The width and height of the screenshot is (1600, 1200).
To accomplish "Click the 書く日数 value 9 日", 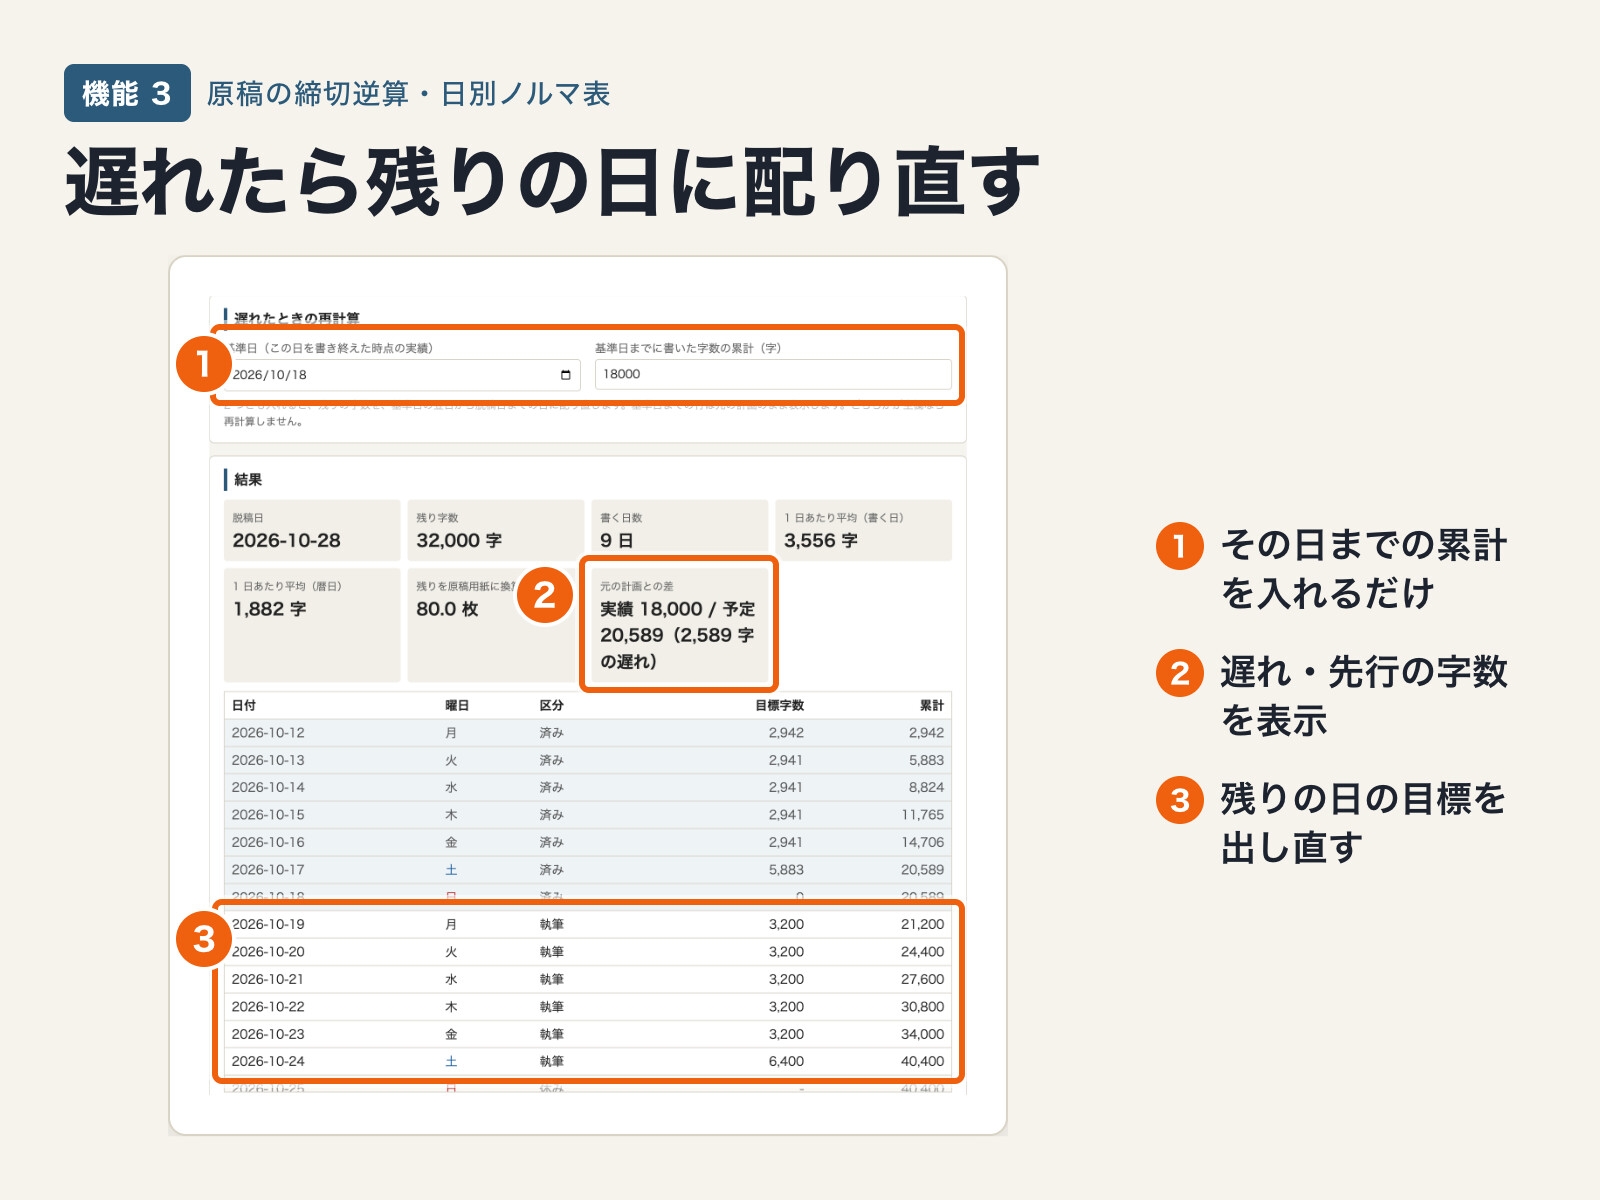I will coord(616,540).
